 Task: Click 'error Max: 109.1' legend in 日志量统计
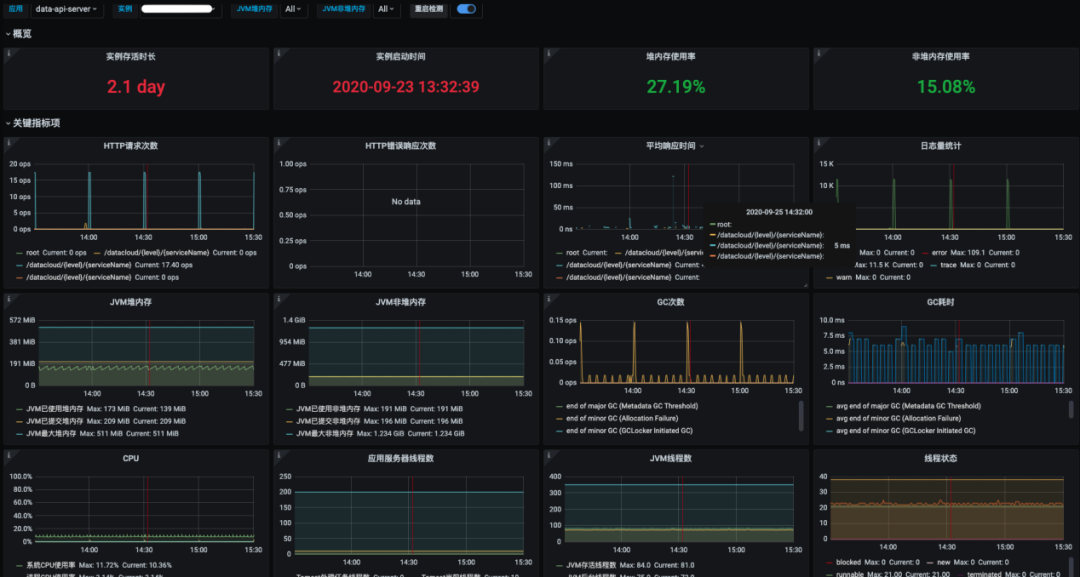[973, 253]
